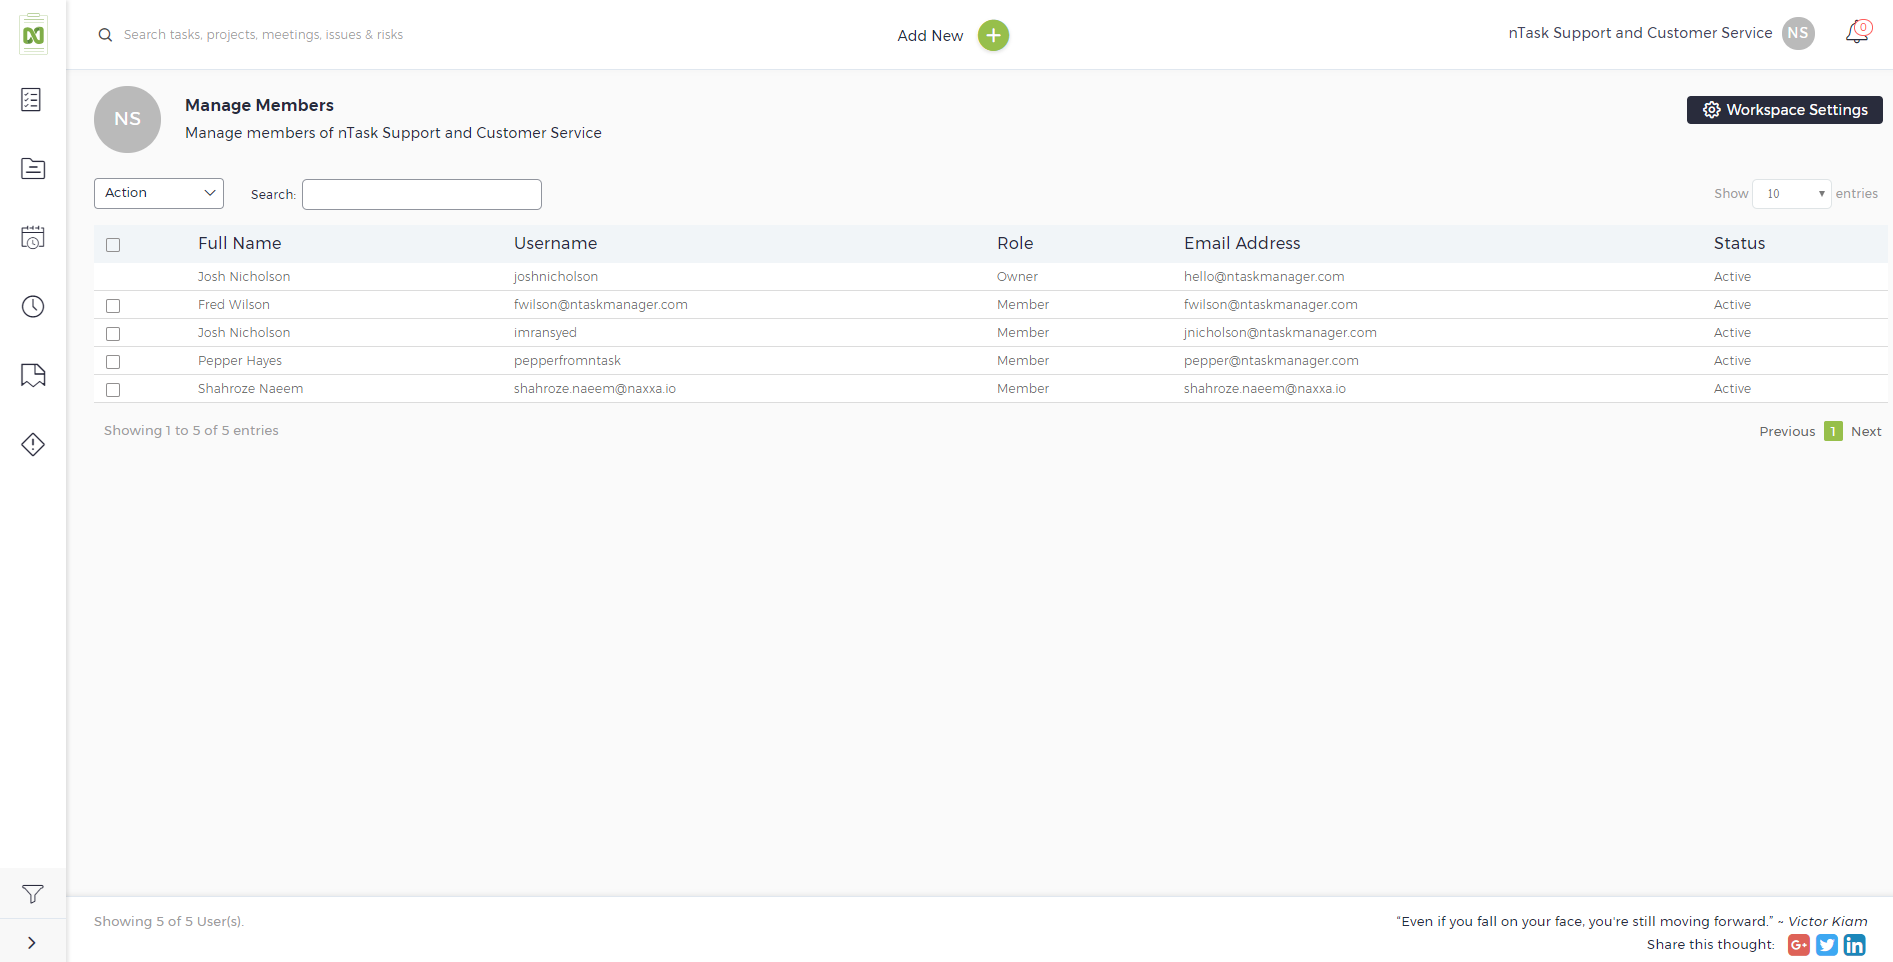Sort by Full Name column header

(x=239, y=243)
